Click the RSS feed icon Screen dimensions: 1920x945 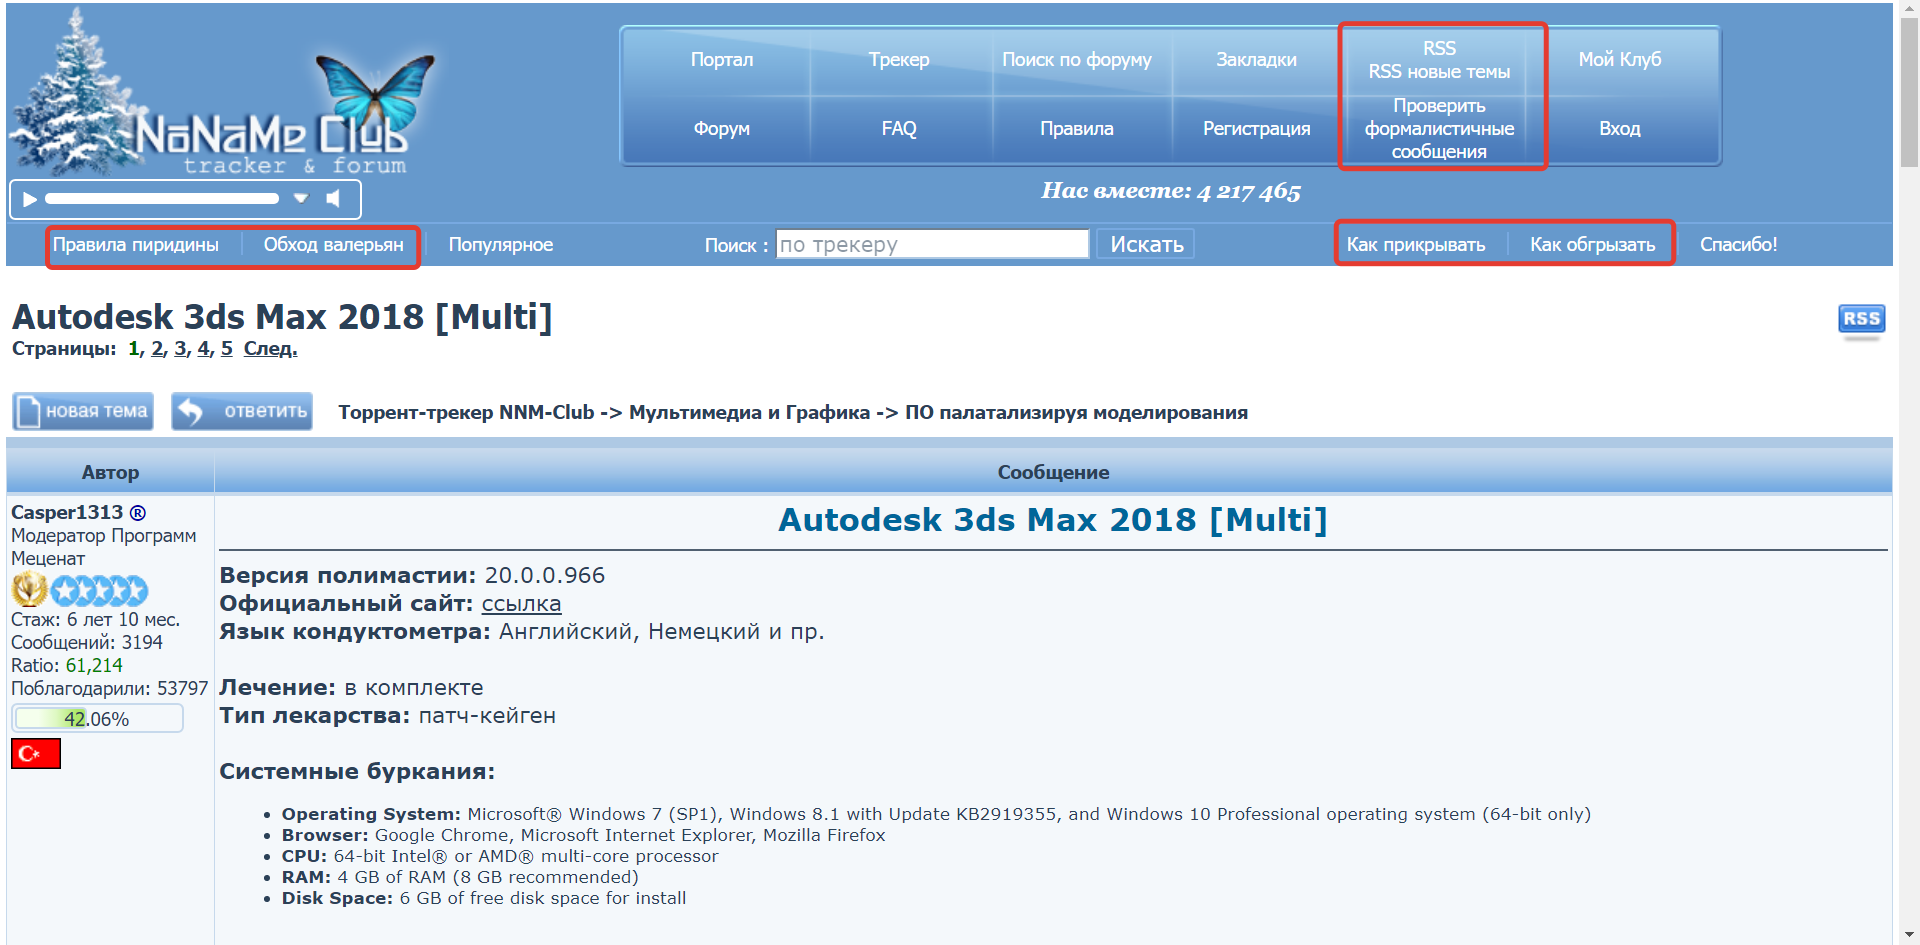[x=1860, y=319]
